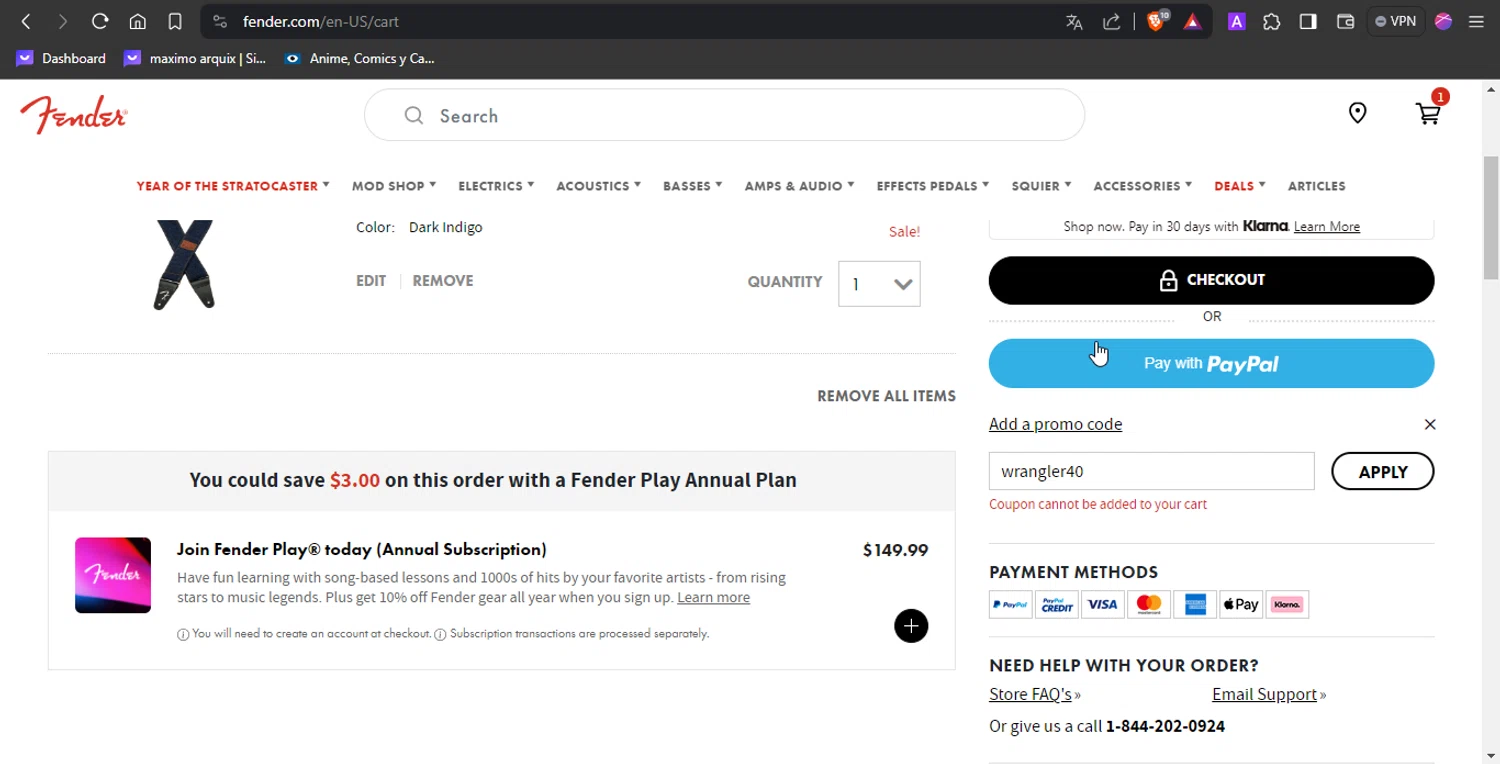Image resolution: width=1500 pixels, height=764 pixels.
Task: Toggle the browser sidebar panel icon
Action: [1308, 21]
